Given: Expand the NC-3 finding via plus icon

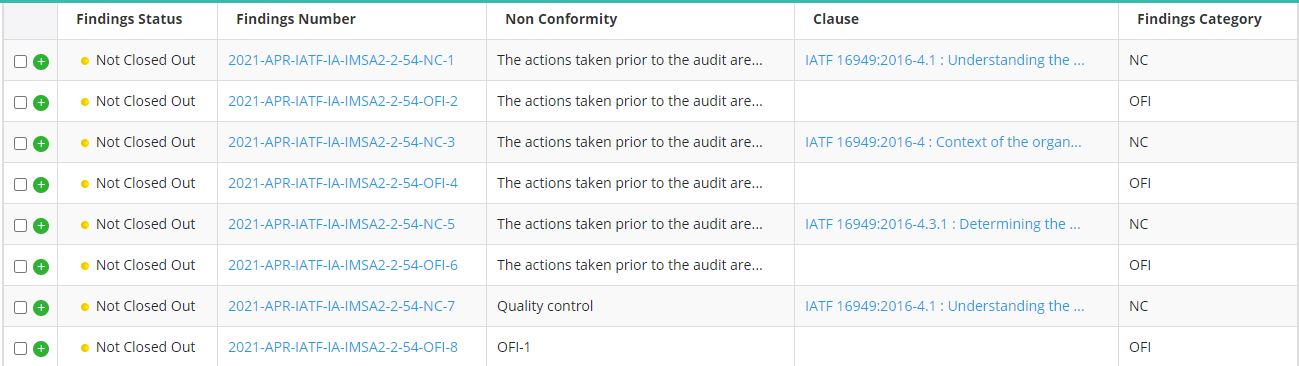Looking at the screenshot, I should pos(41,143).
